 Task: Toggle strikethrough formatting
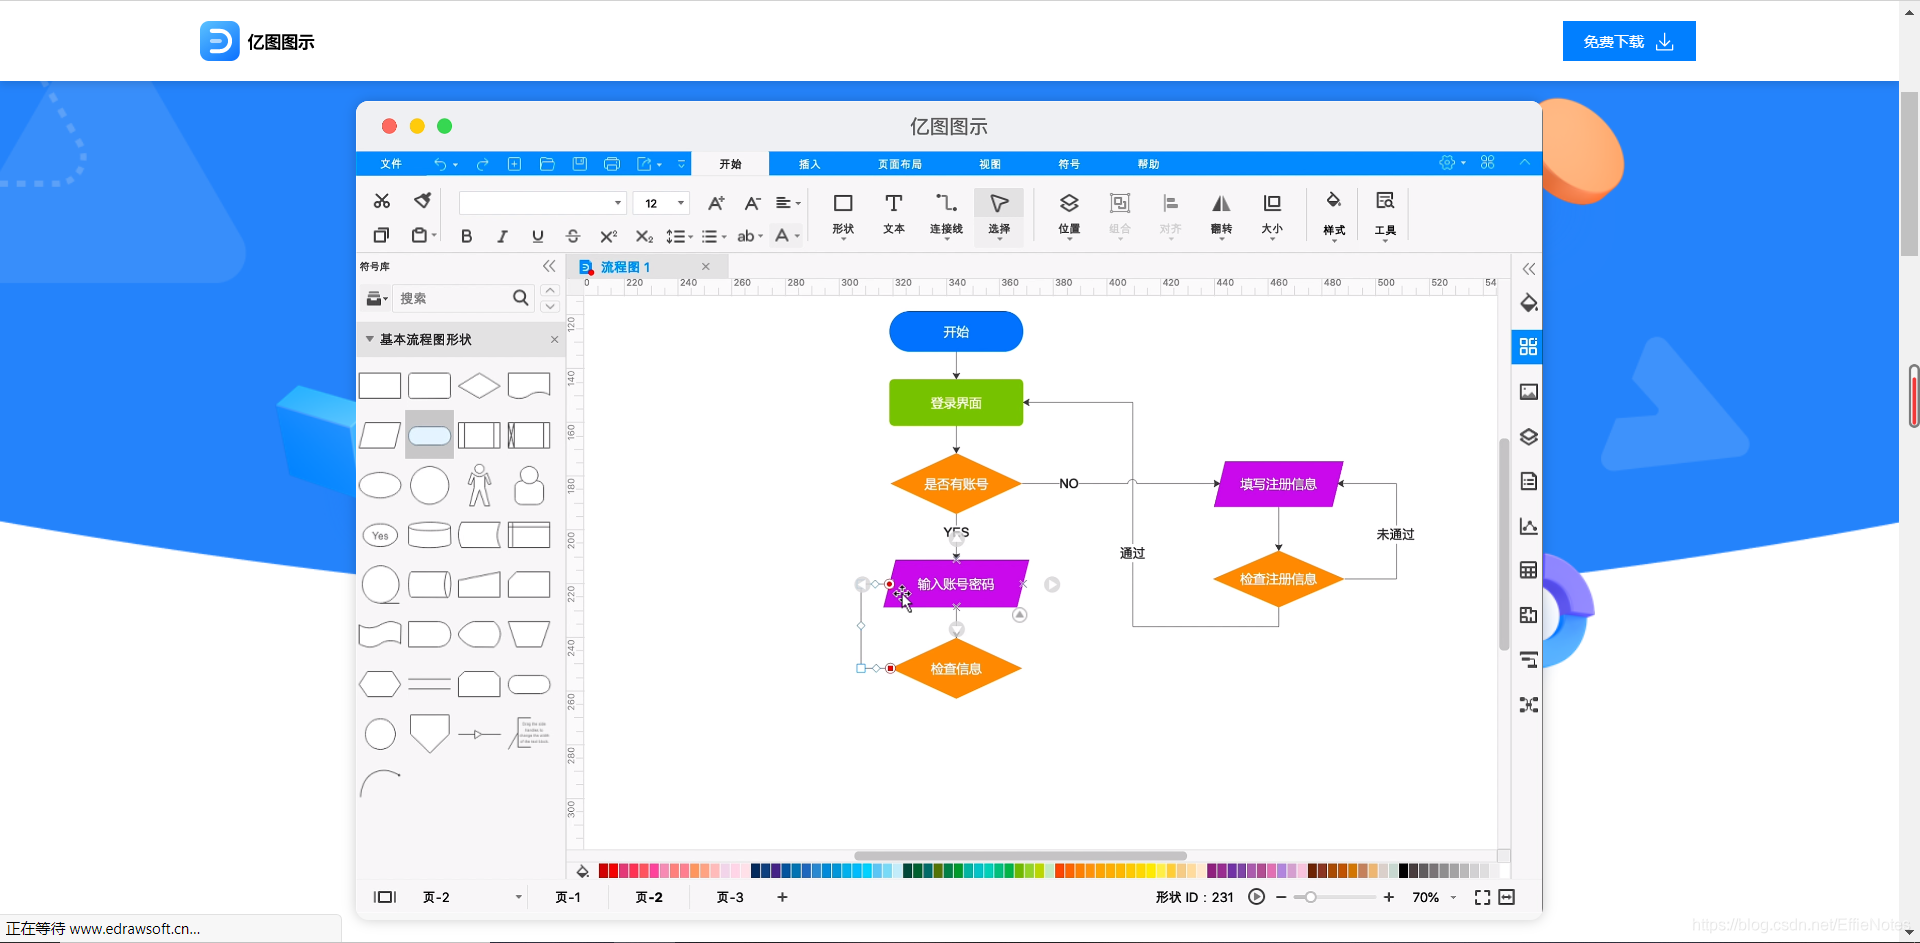pyautogui.click(x=573, y=236)
